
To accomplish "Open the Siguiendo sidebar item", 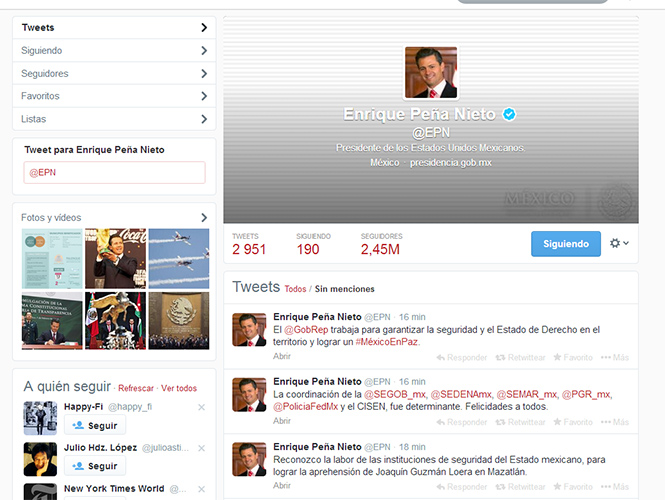I will [114, 50].
